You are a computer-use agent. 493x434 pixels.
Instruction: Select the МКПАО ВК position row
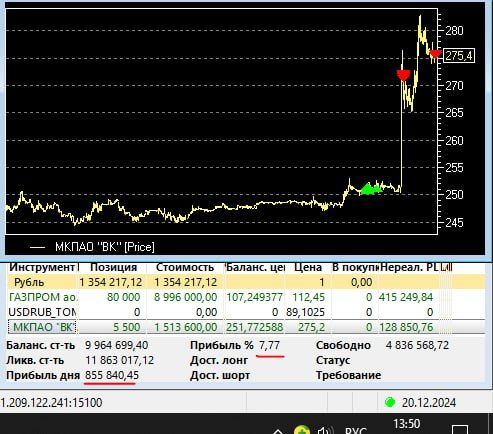246,327
